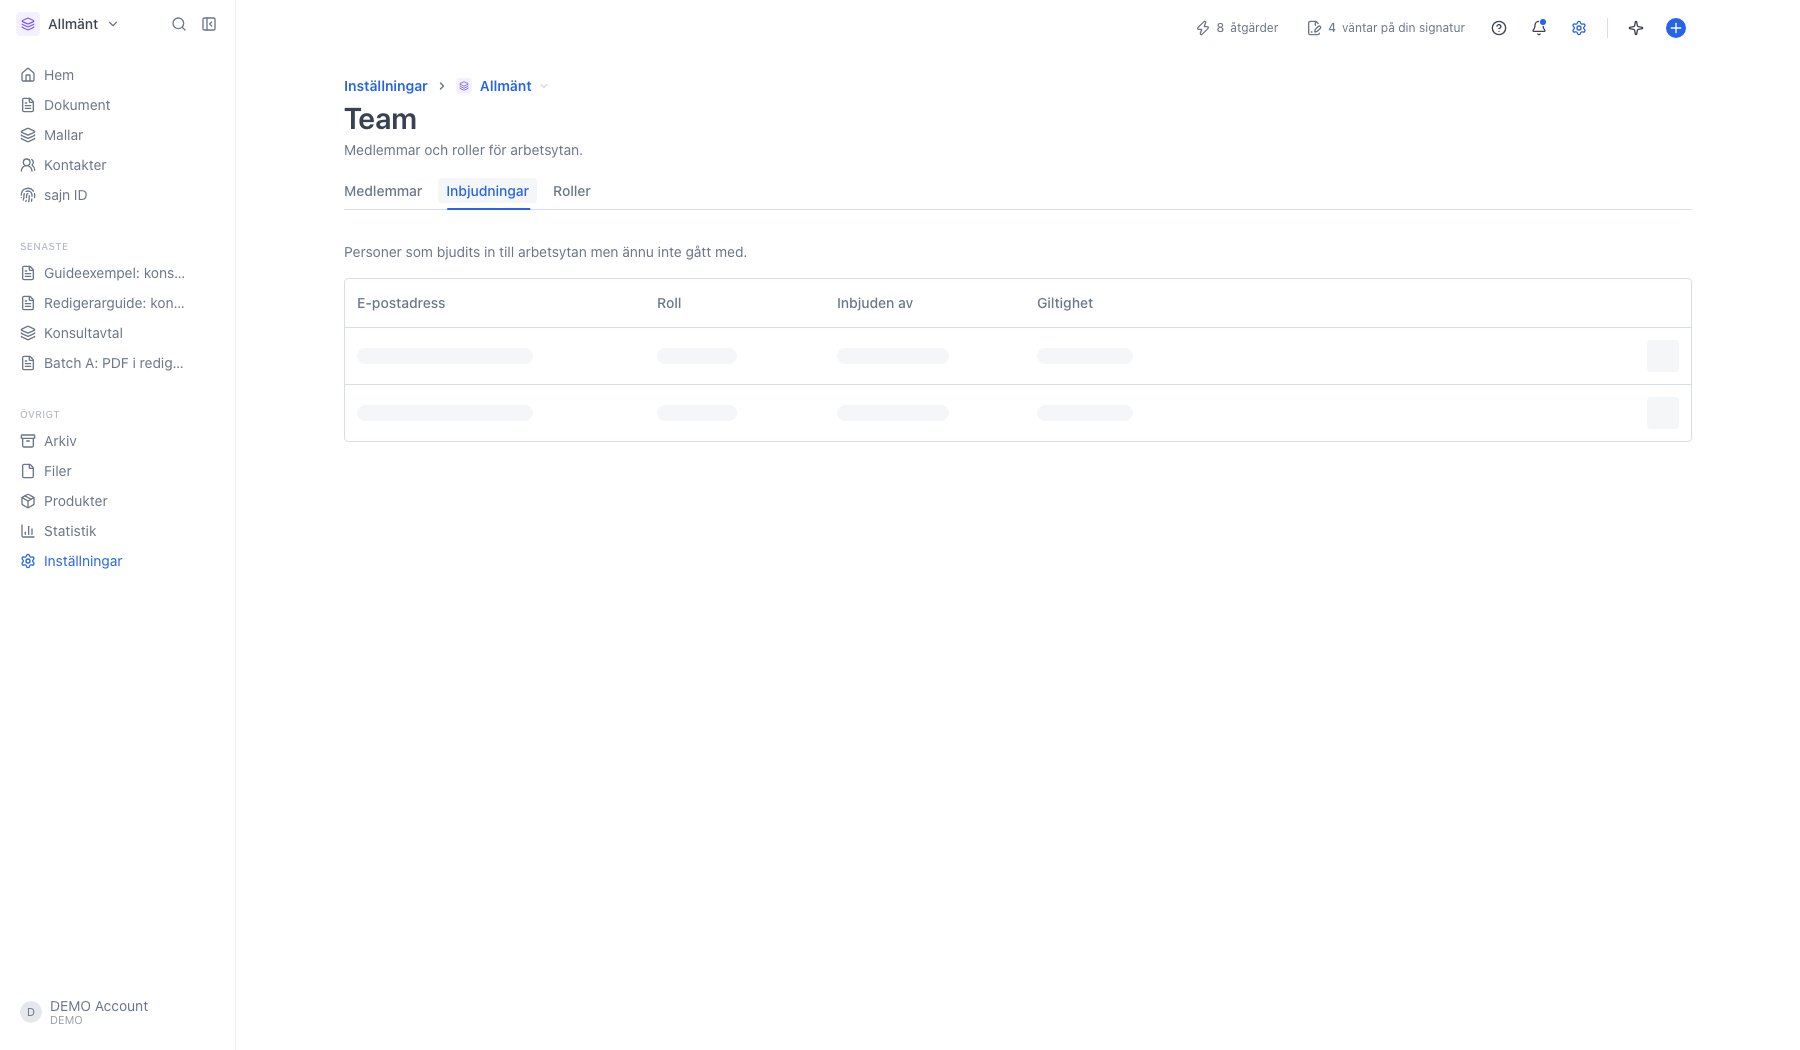This screenshot has width=1800, height=1050.
Task: Click the Inställningar gear icon in sidebar
Action: point(28,561)
